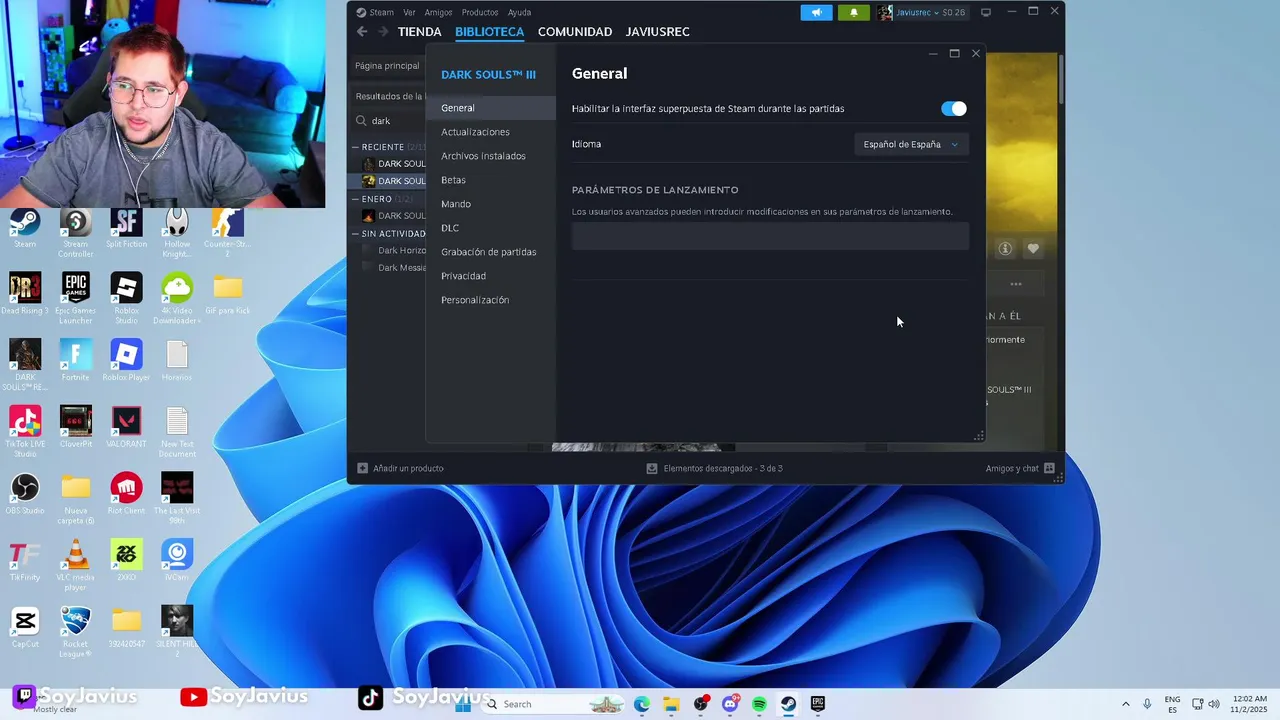Click the Dead Rising 3 desktop icon
This screenshot has width=1280, height=720.
point(25,295)
